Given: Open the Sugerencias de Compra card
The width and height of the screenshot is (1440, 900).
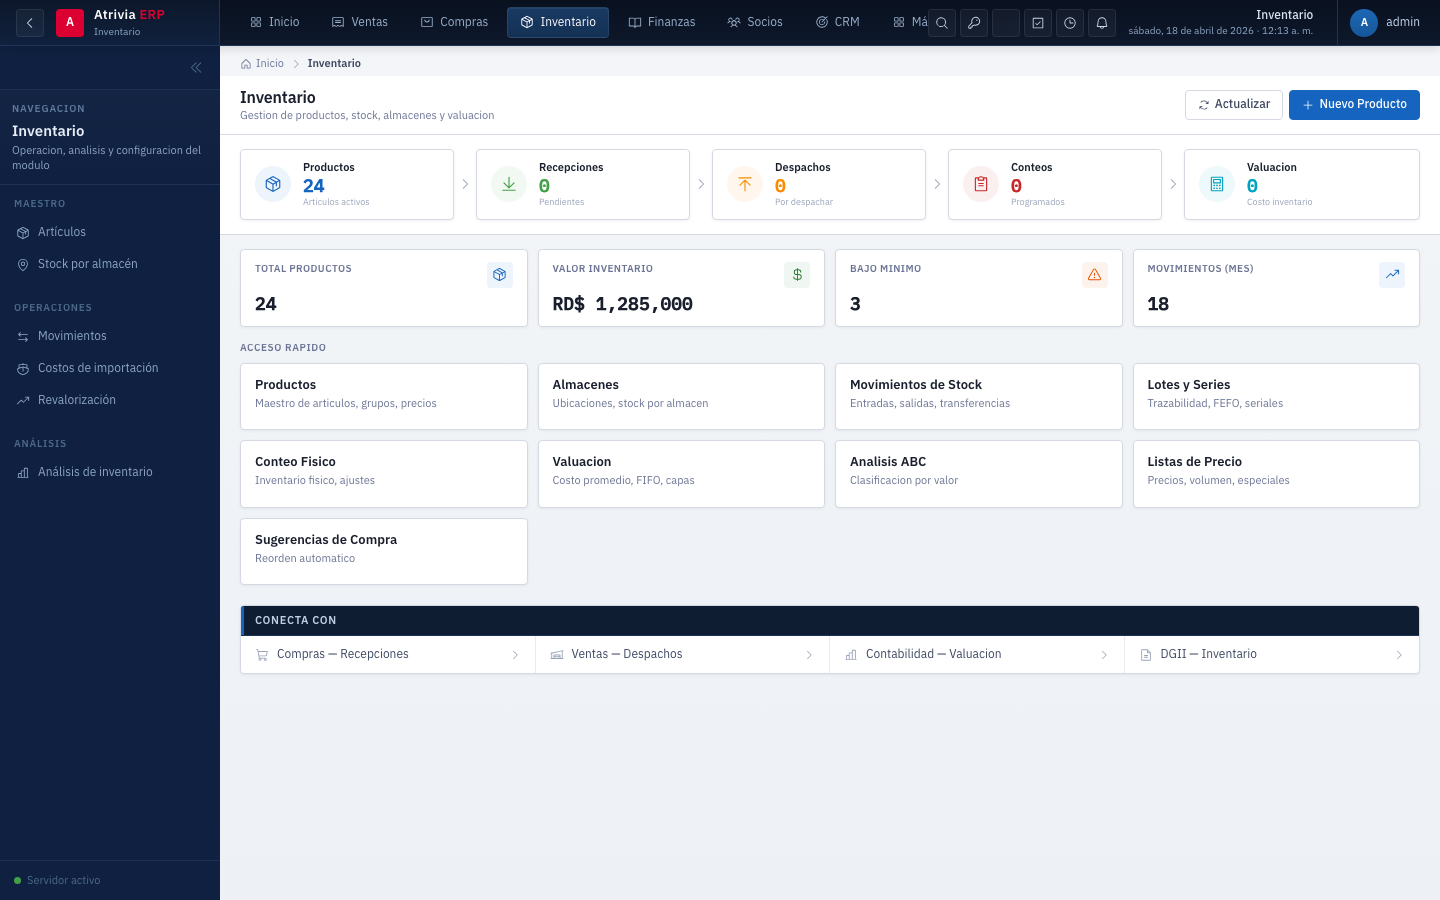Looking at the screenshot, I should (x=384, y=552).
